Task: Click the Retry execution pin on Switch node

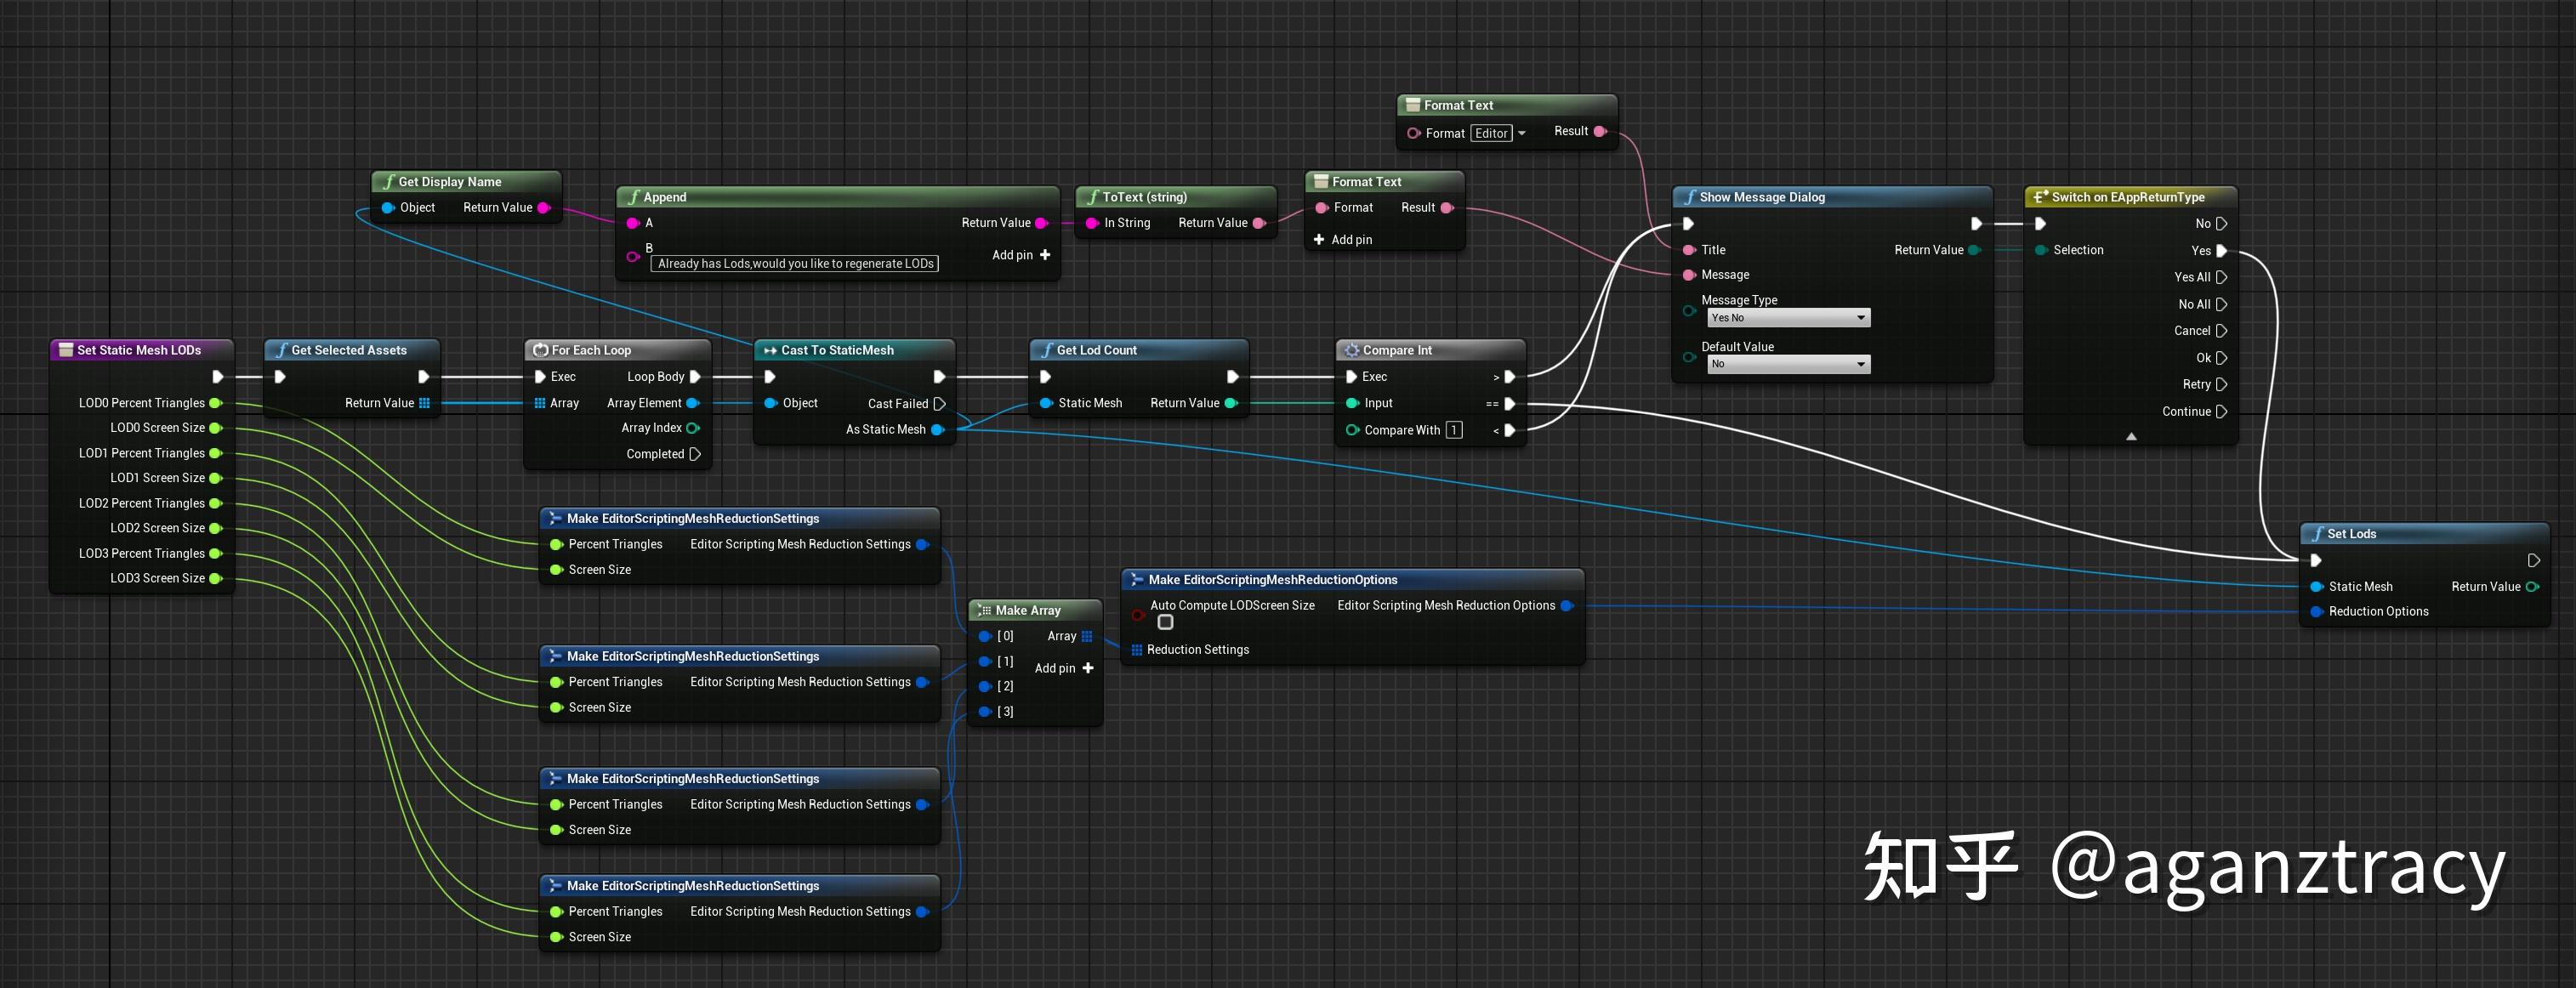Action: pos(2221,385)
